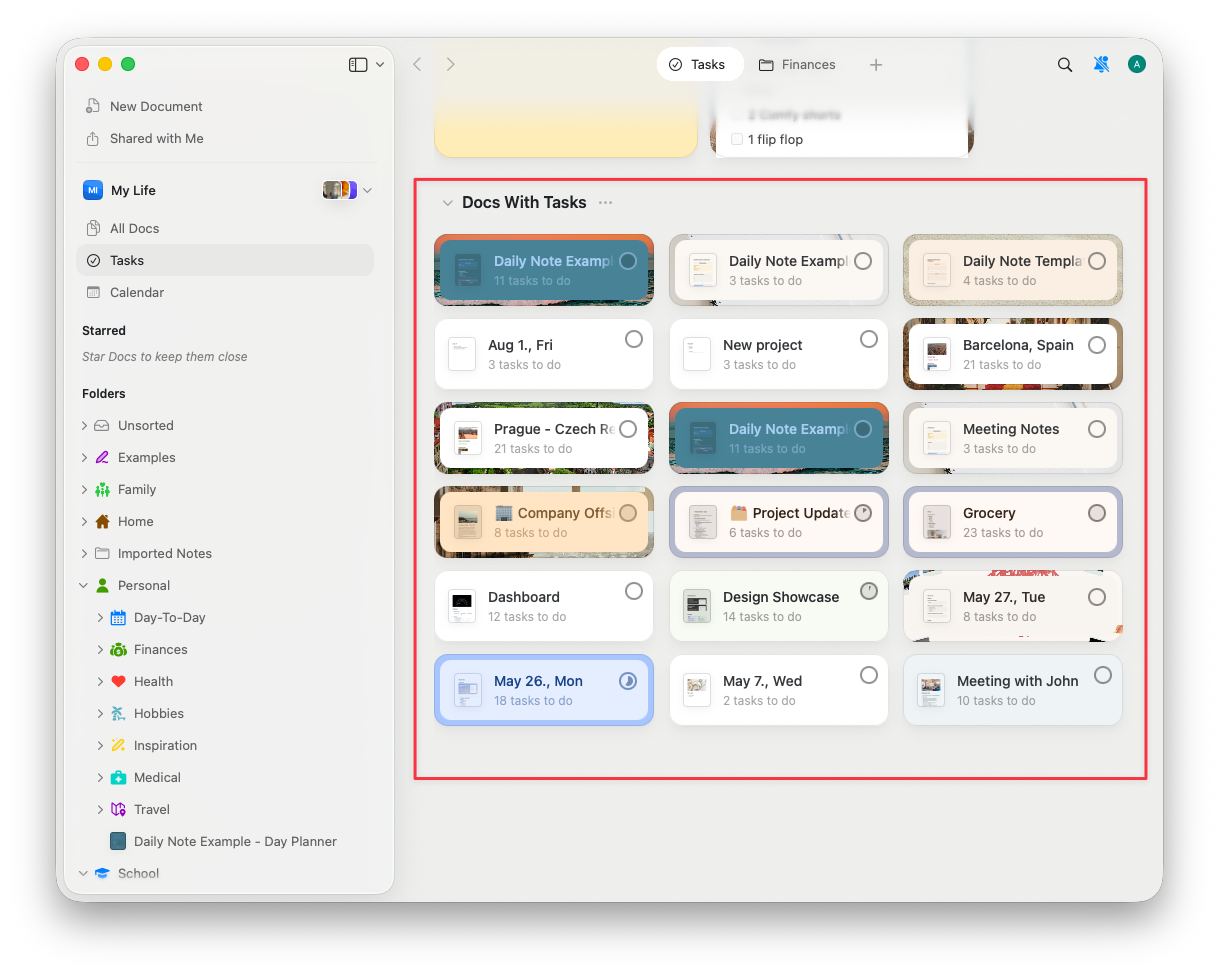Switch to the Finances tab

(x=797, y=64)
